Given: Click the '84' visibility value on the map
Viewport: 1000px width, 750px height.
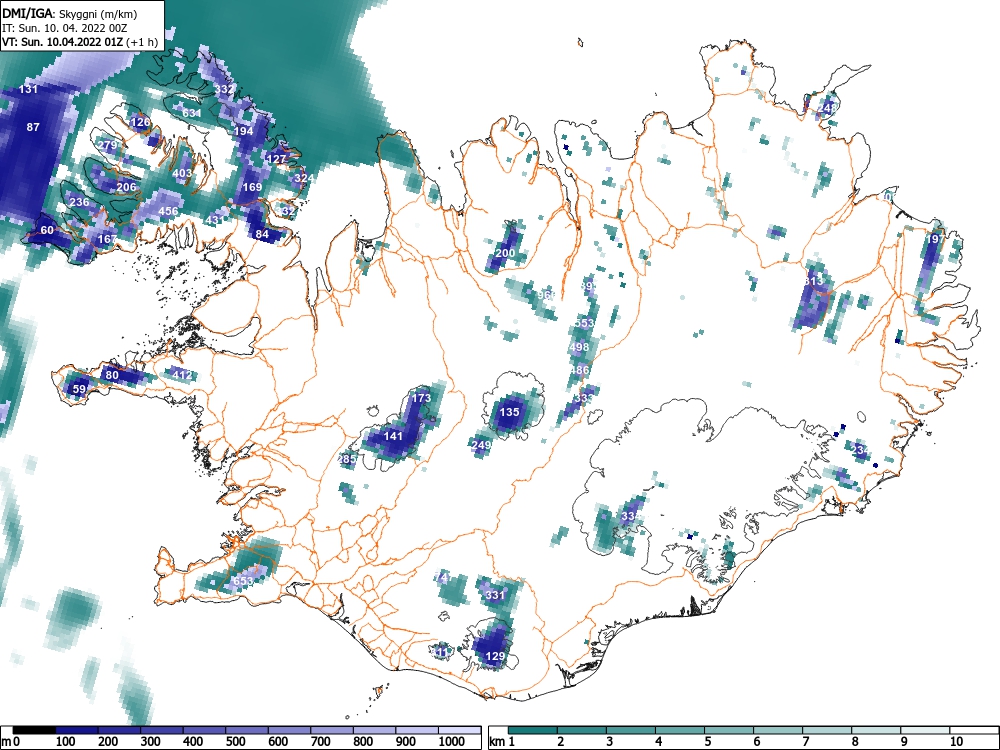Looking at the screenshot, I should point(262,235).
